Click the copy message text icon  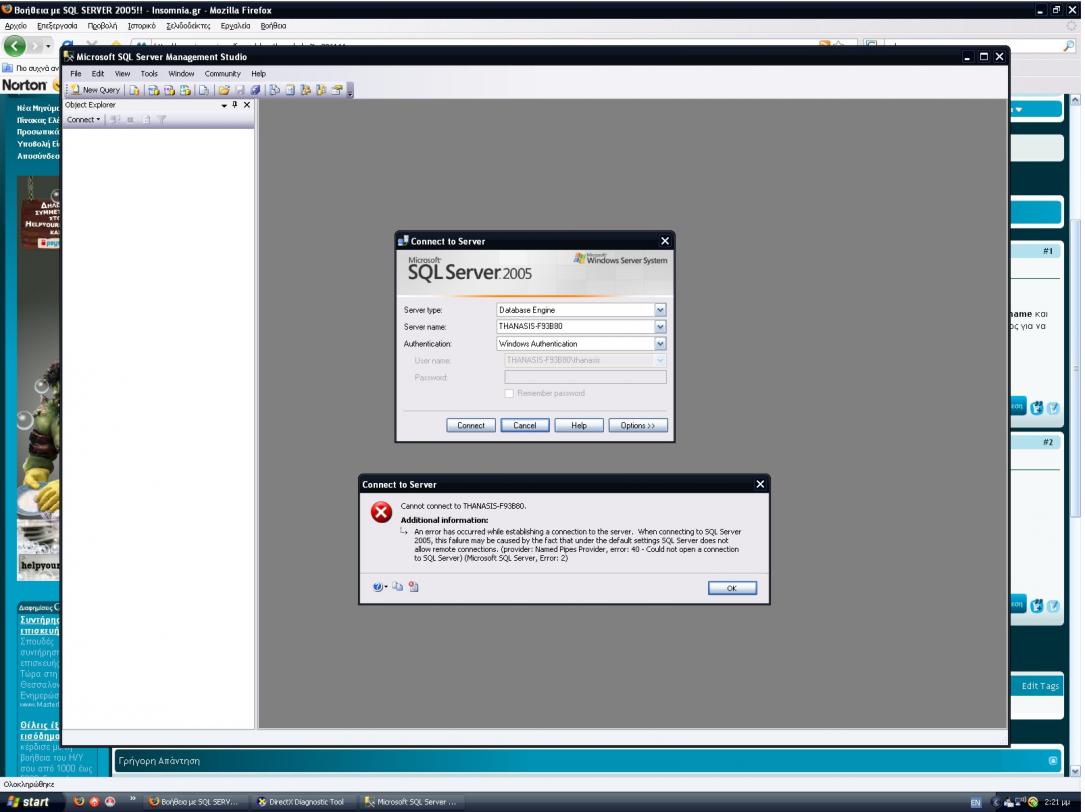tap(397, 587)
